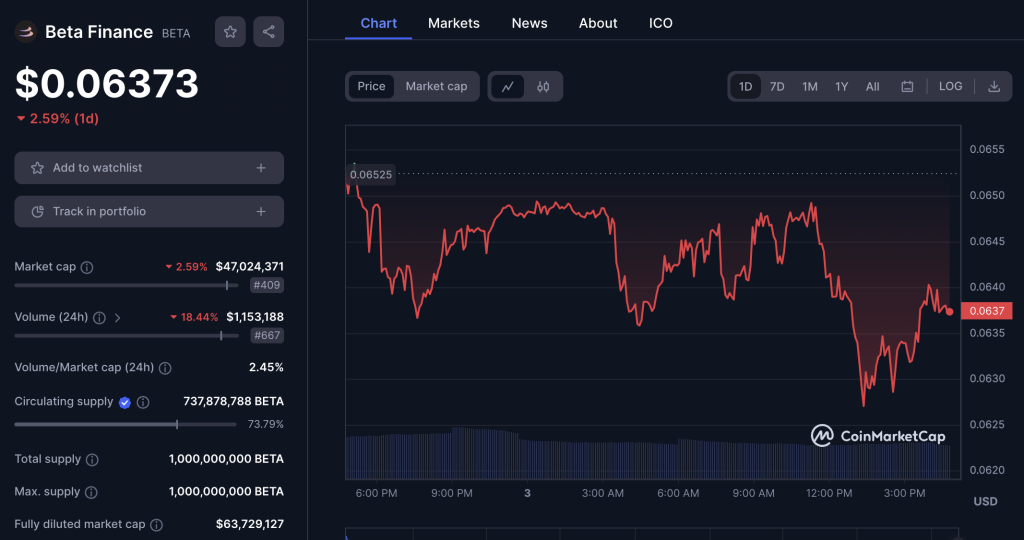
Task: Click the 6:00 AM time axis label
Action: pos(678,493)
